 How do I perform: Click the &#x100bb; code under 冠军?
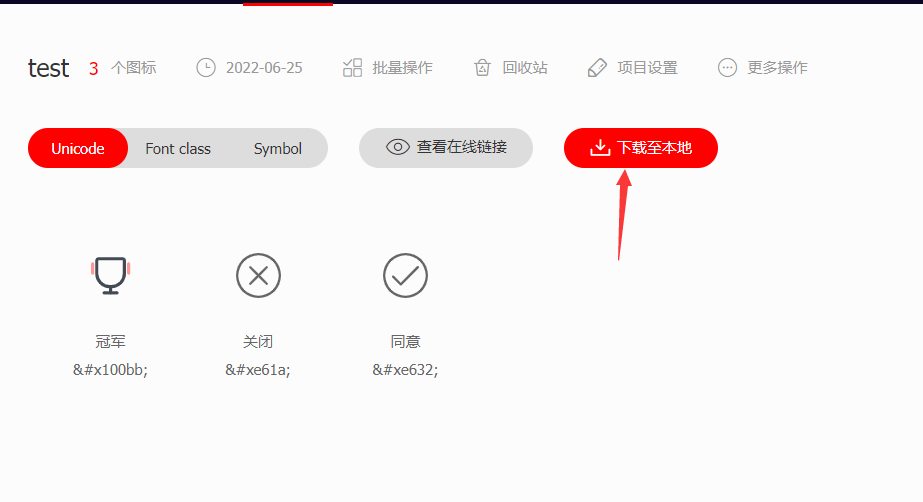[x=110, y=370]
